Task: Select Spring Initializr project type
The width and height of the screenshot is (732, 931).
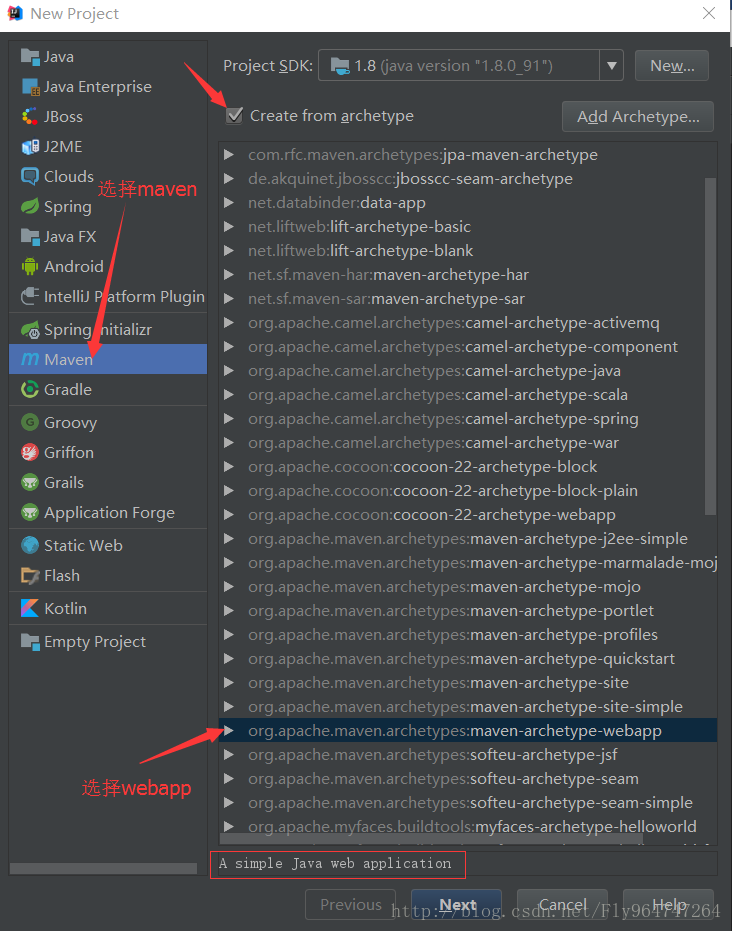Action: (x=108, y=330)
